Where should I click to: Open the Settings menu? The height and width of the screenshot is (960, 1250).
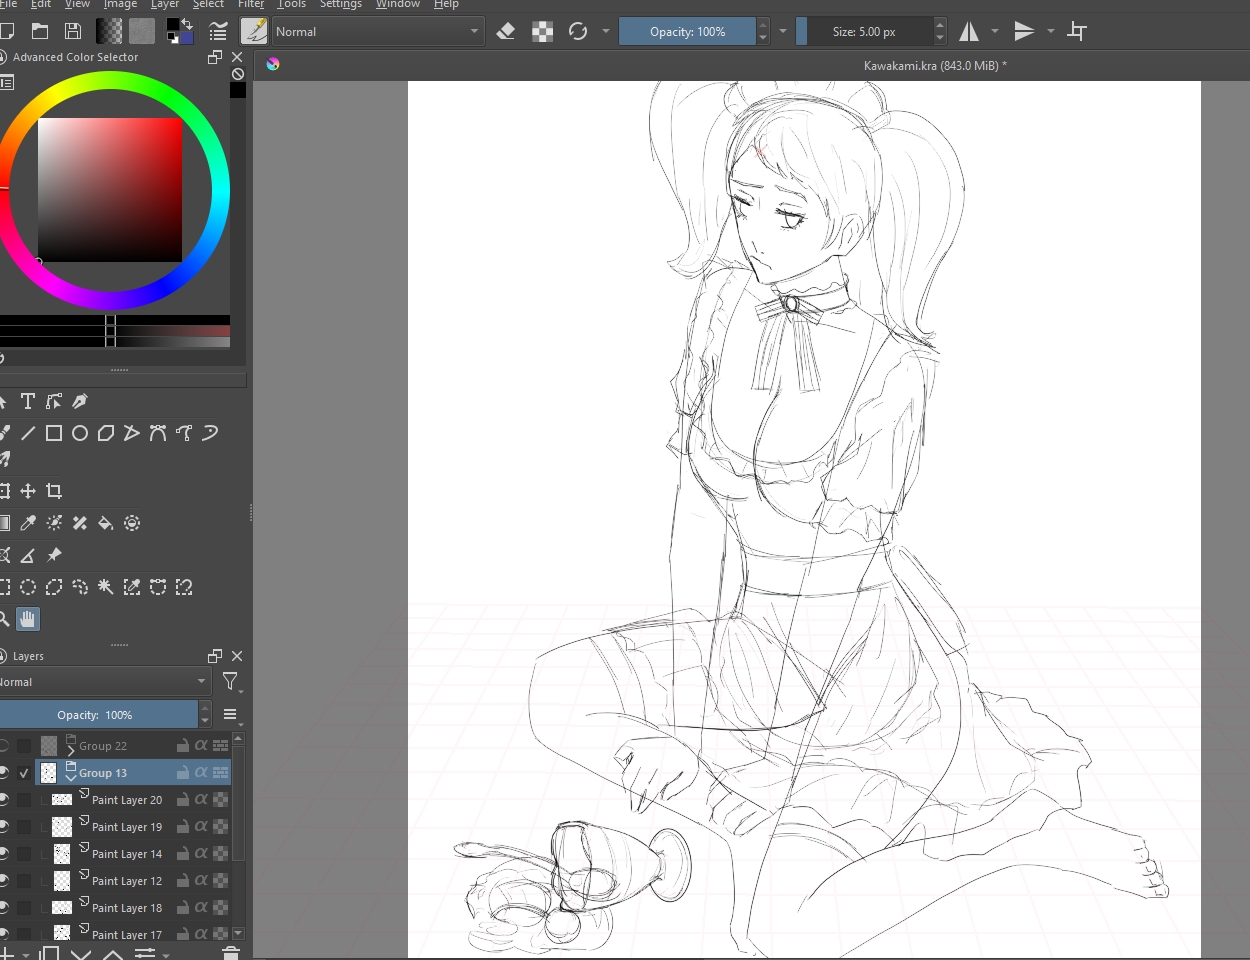pyautogui.click(x=340, y=4)
